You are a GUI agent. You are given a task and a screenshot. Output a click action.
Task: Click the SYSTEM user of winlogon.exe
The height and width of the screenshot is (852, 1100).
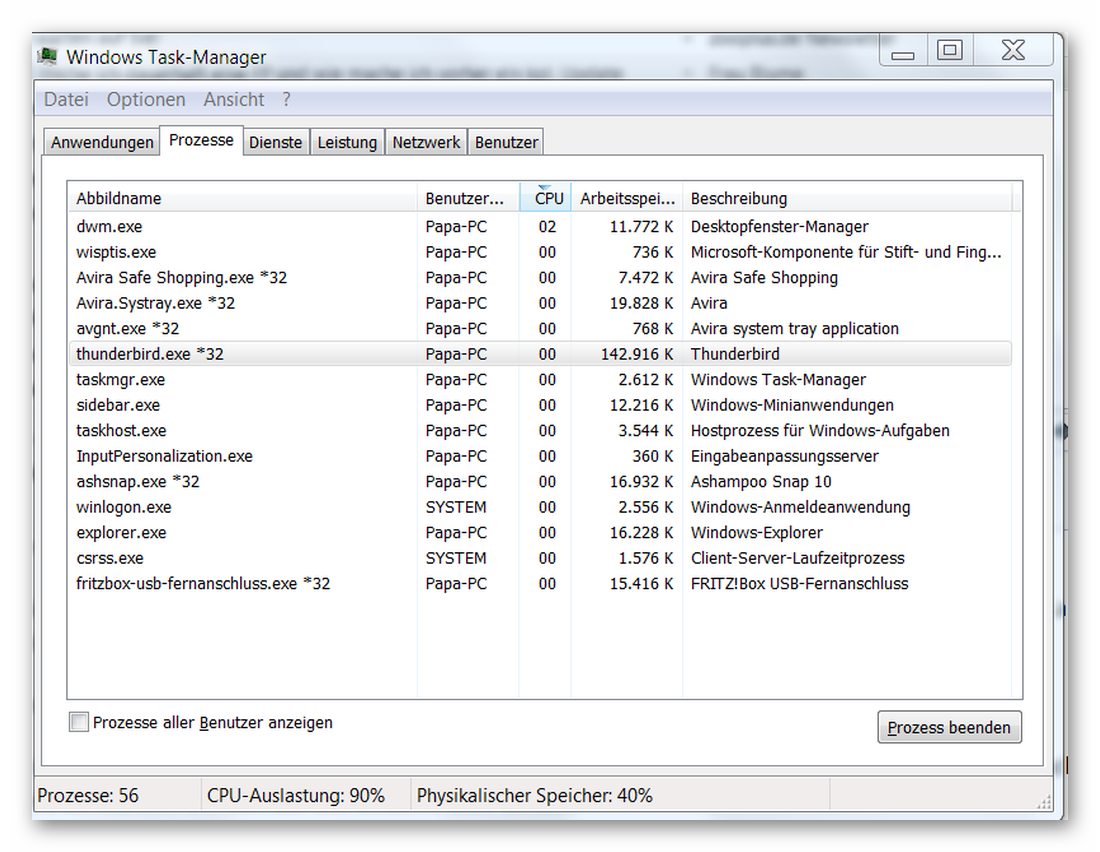456,507
